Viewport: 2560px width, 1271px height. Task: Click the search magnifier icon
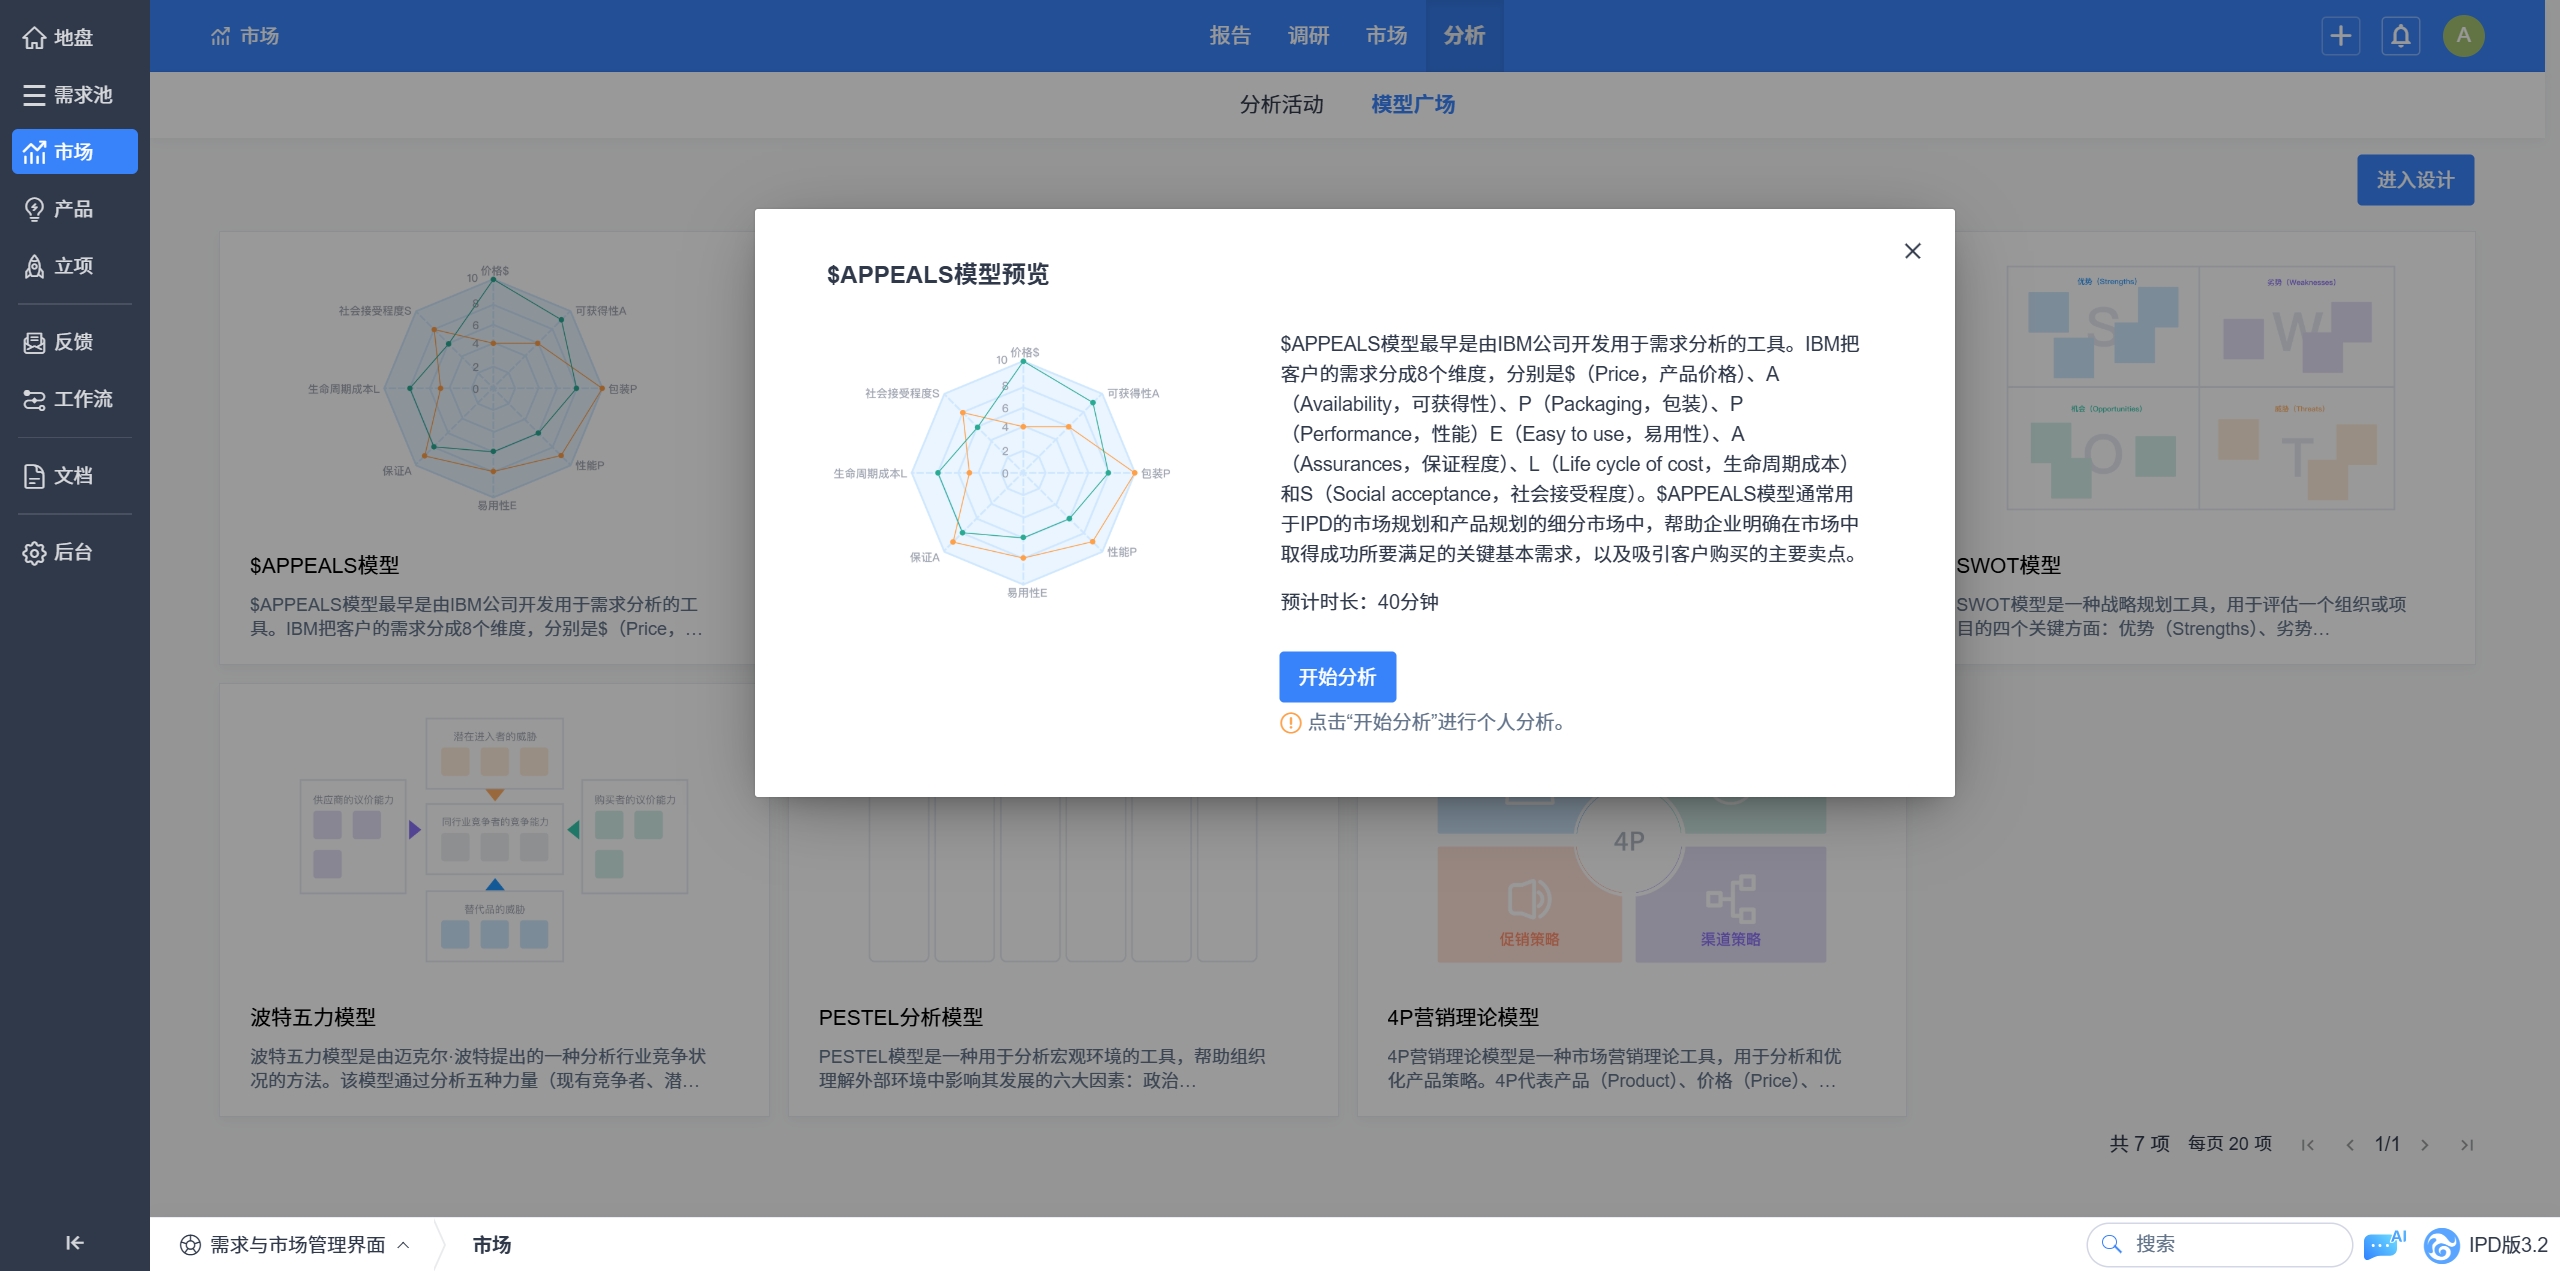2112,1244
